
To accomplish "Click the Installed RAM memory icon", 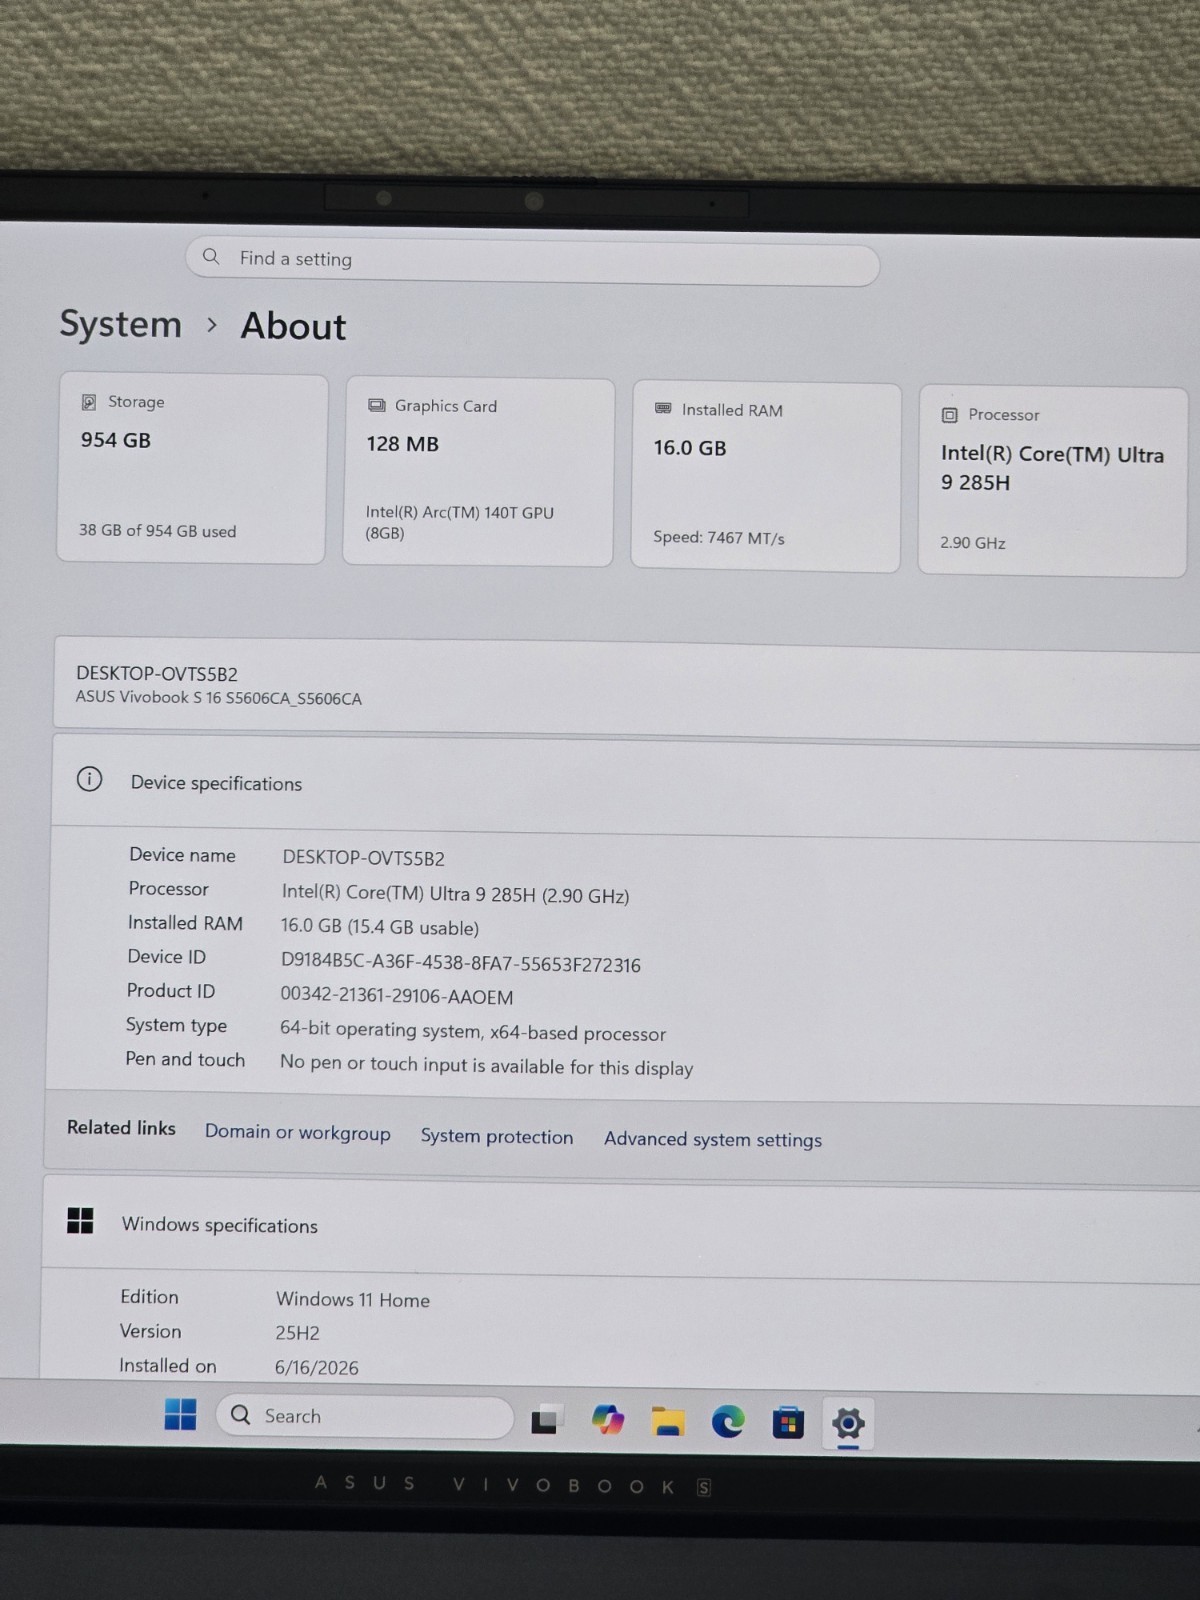I will (x=663, y=408).
